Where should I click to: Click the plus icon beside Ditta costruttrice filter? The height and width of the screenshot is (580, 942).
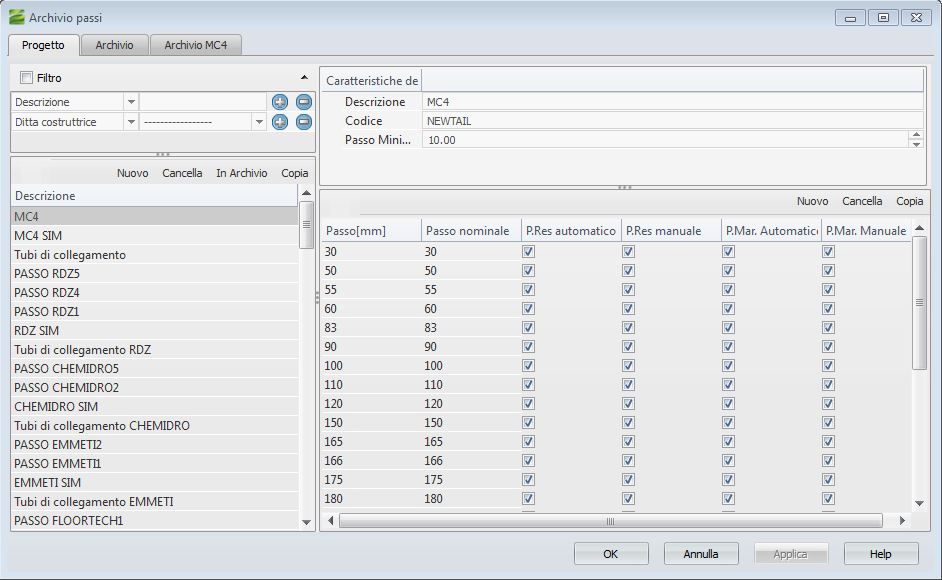click(x=280, y=121)
